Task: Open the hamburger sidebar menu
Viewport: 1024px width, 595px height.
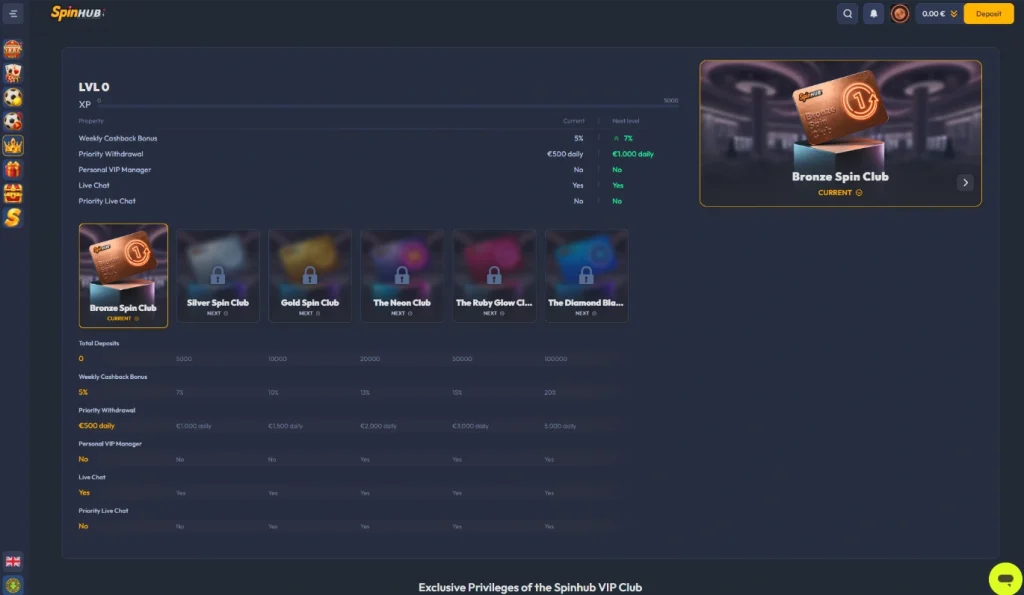Action: coord(13,13)
